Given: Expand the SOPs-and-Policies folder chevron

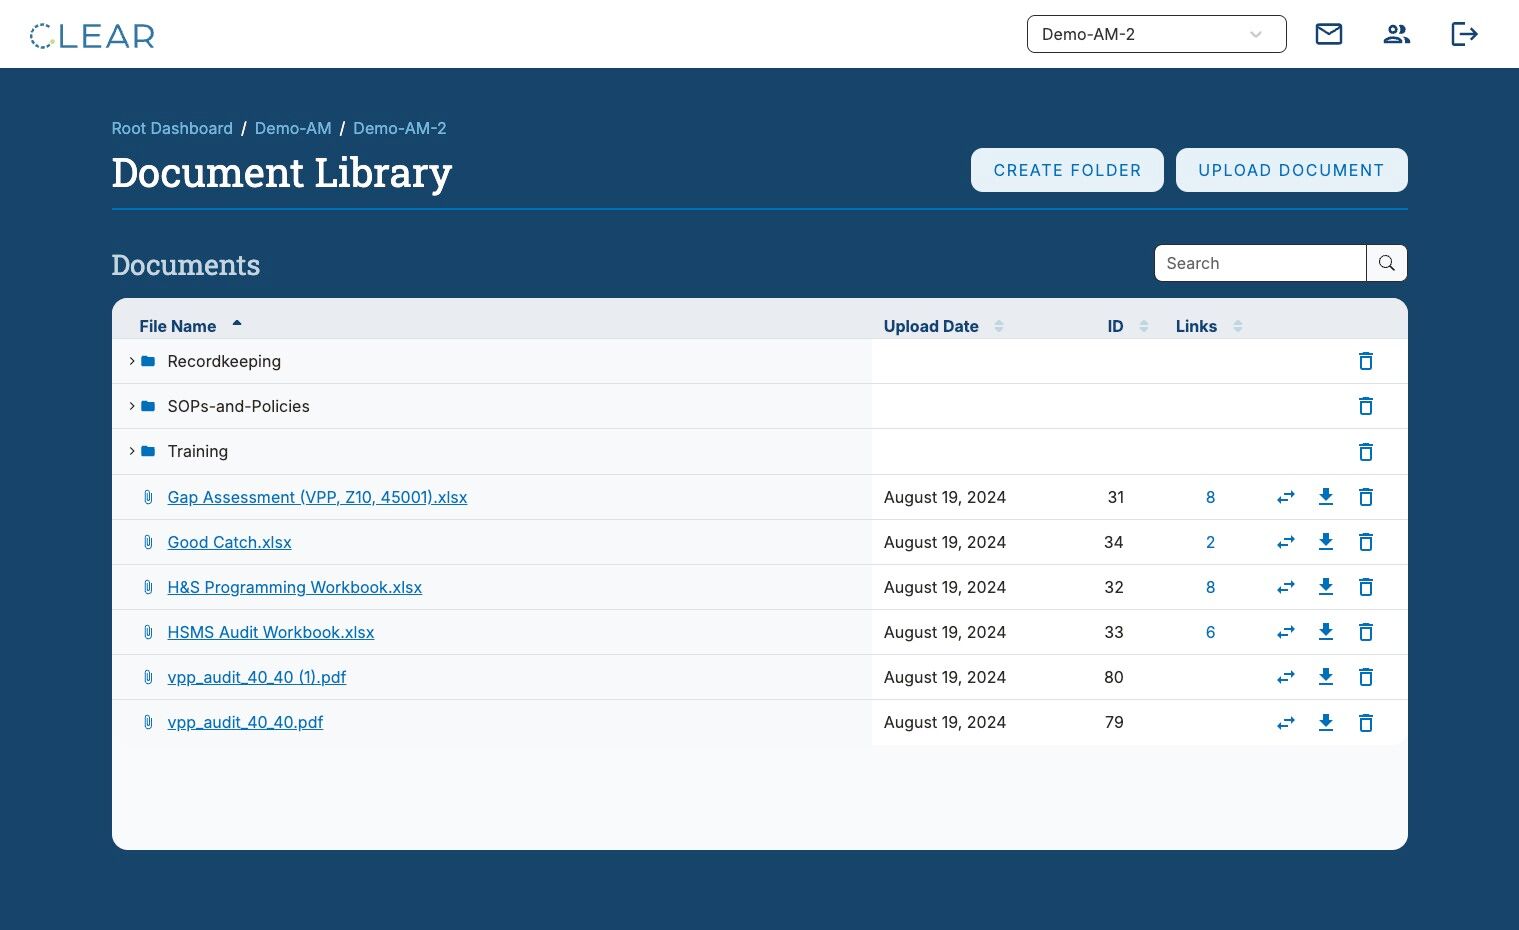Looking at the screenshot, I should [x=132, y=406].
